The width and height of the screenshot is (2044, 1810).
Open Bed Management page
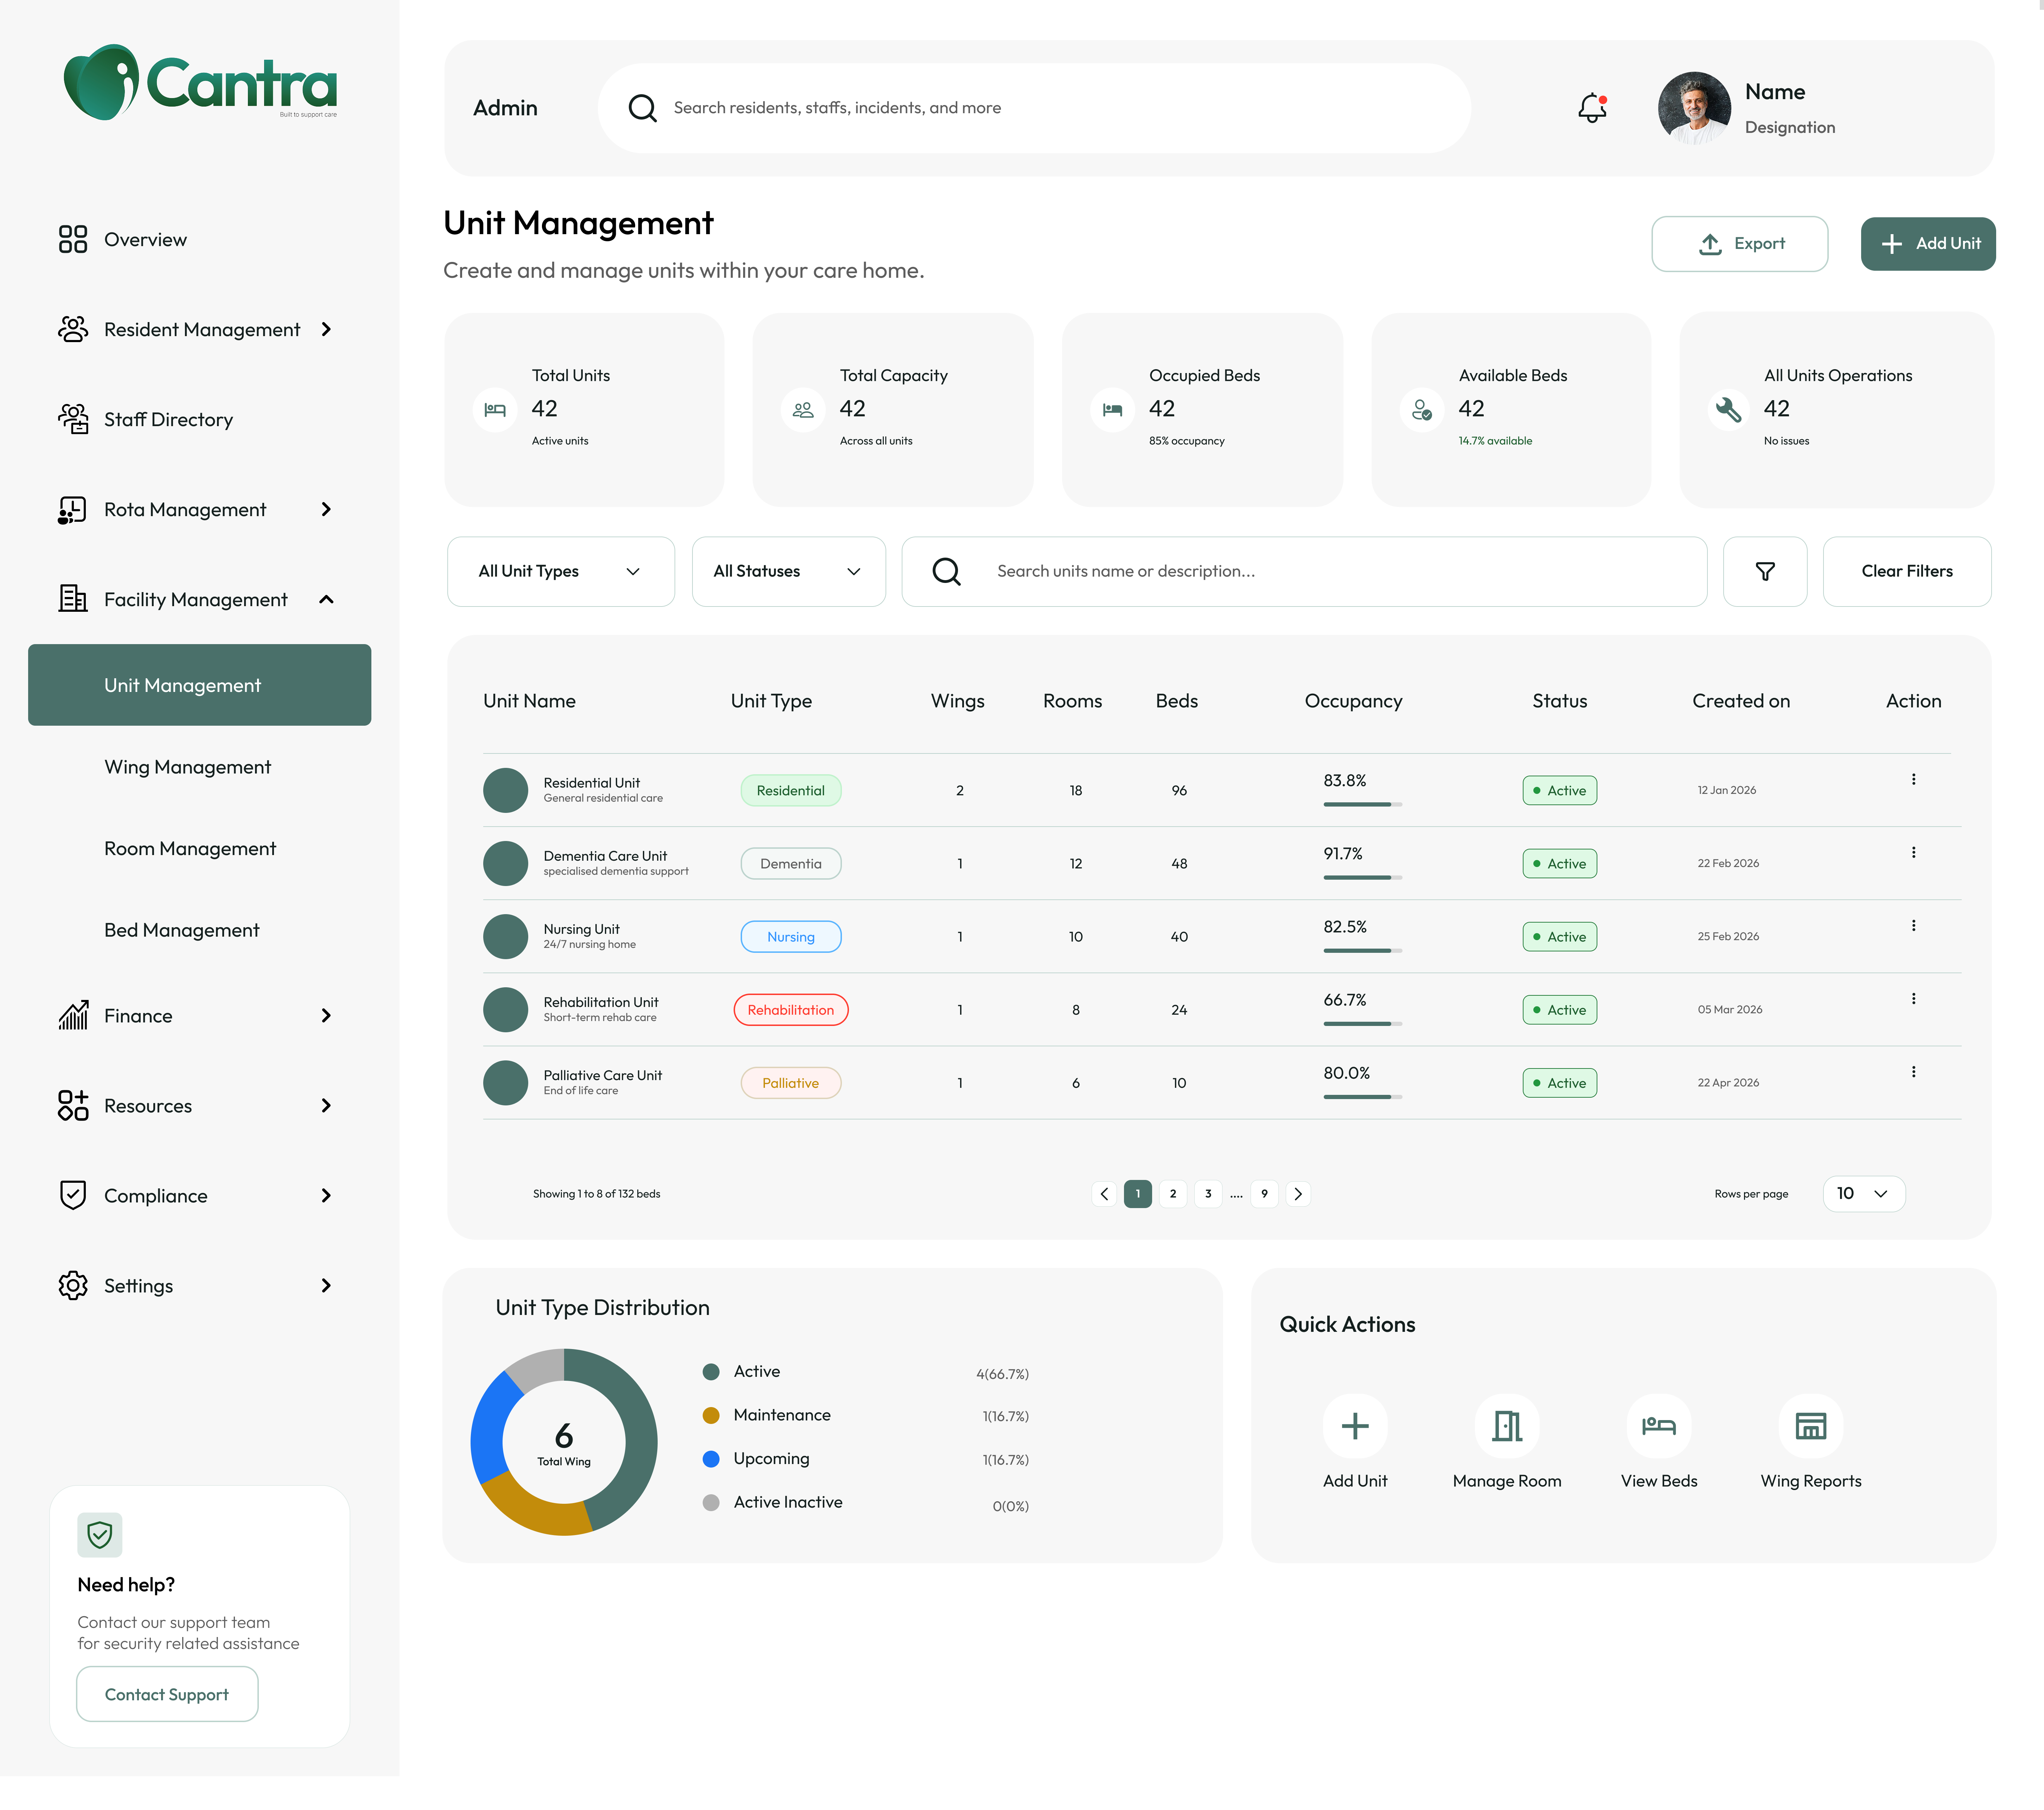(x=182, y=930)
